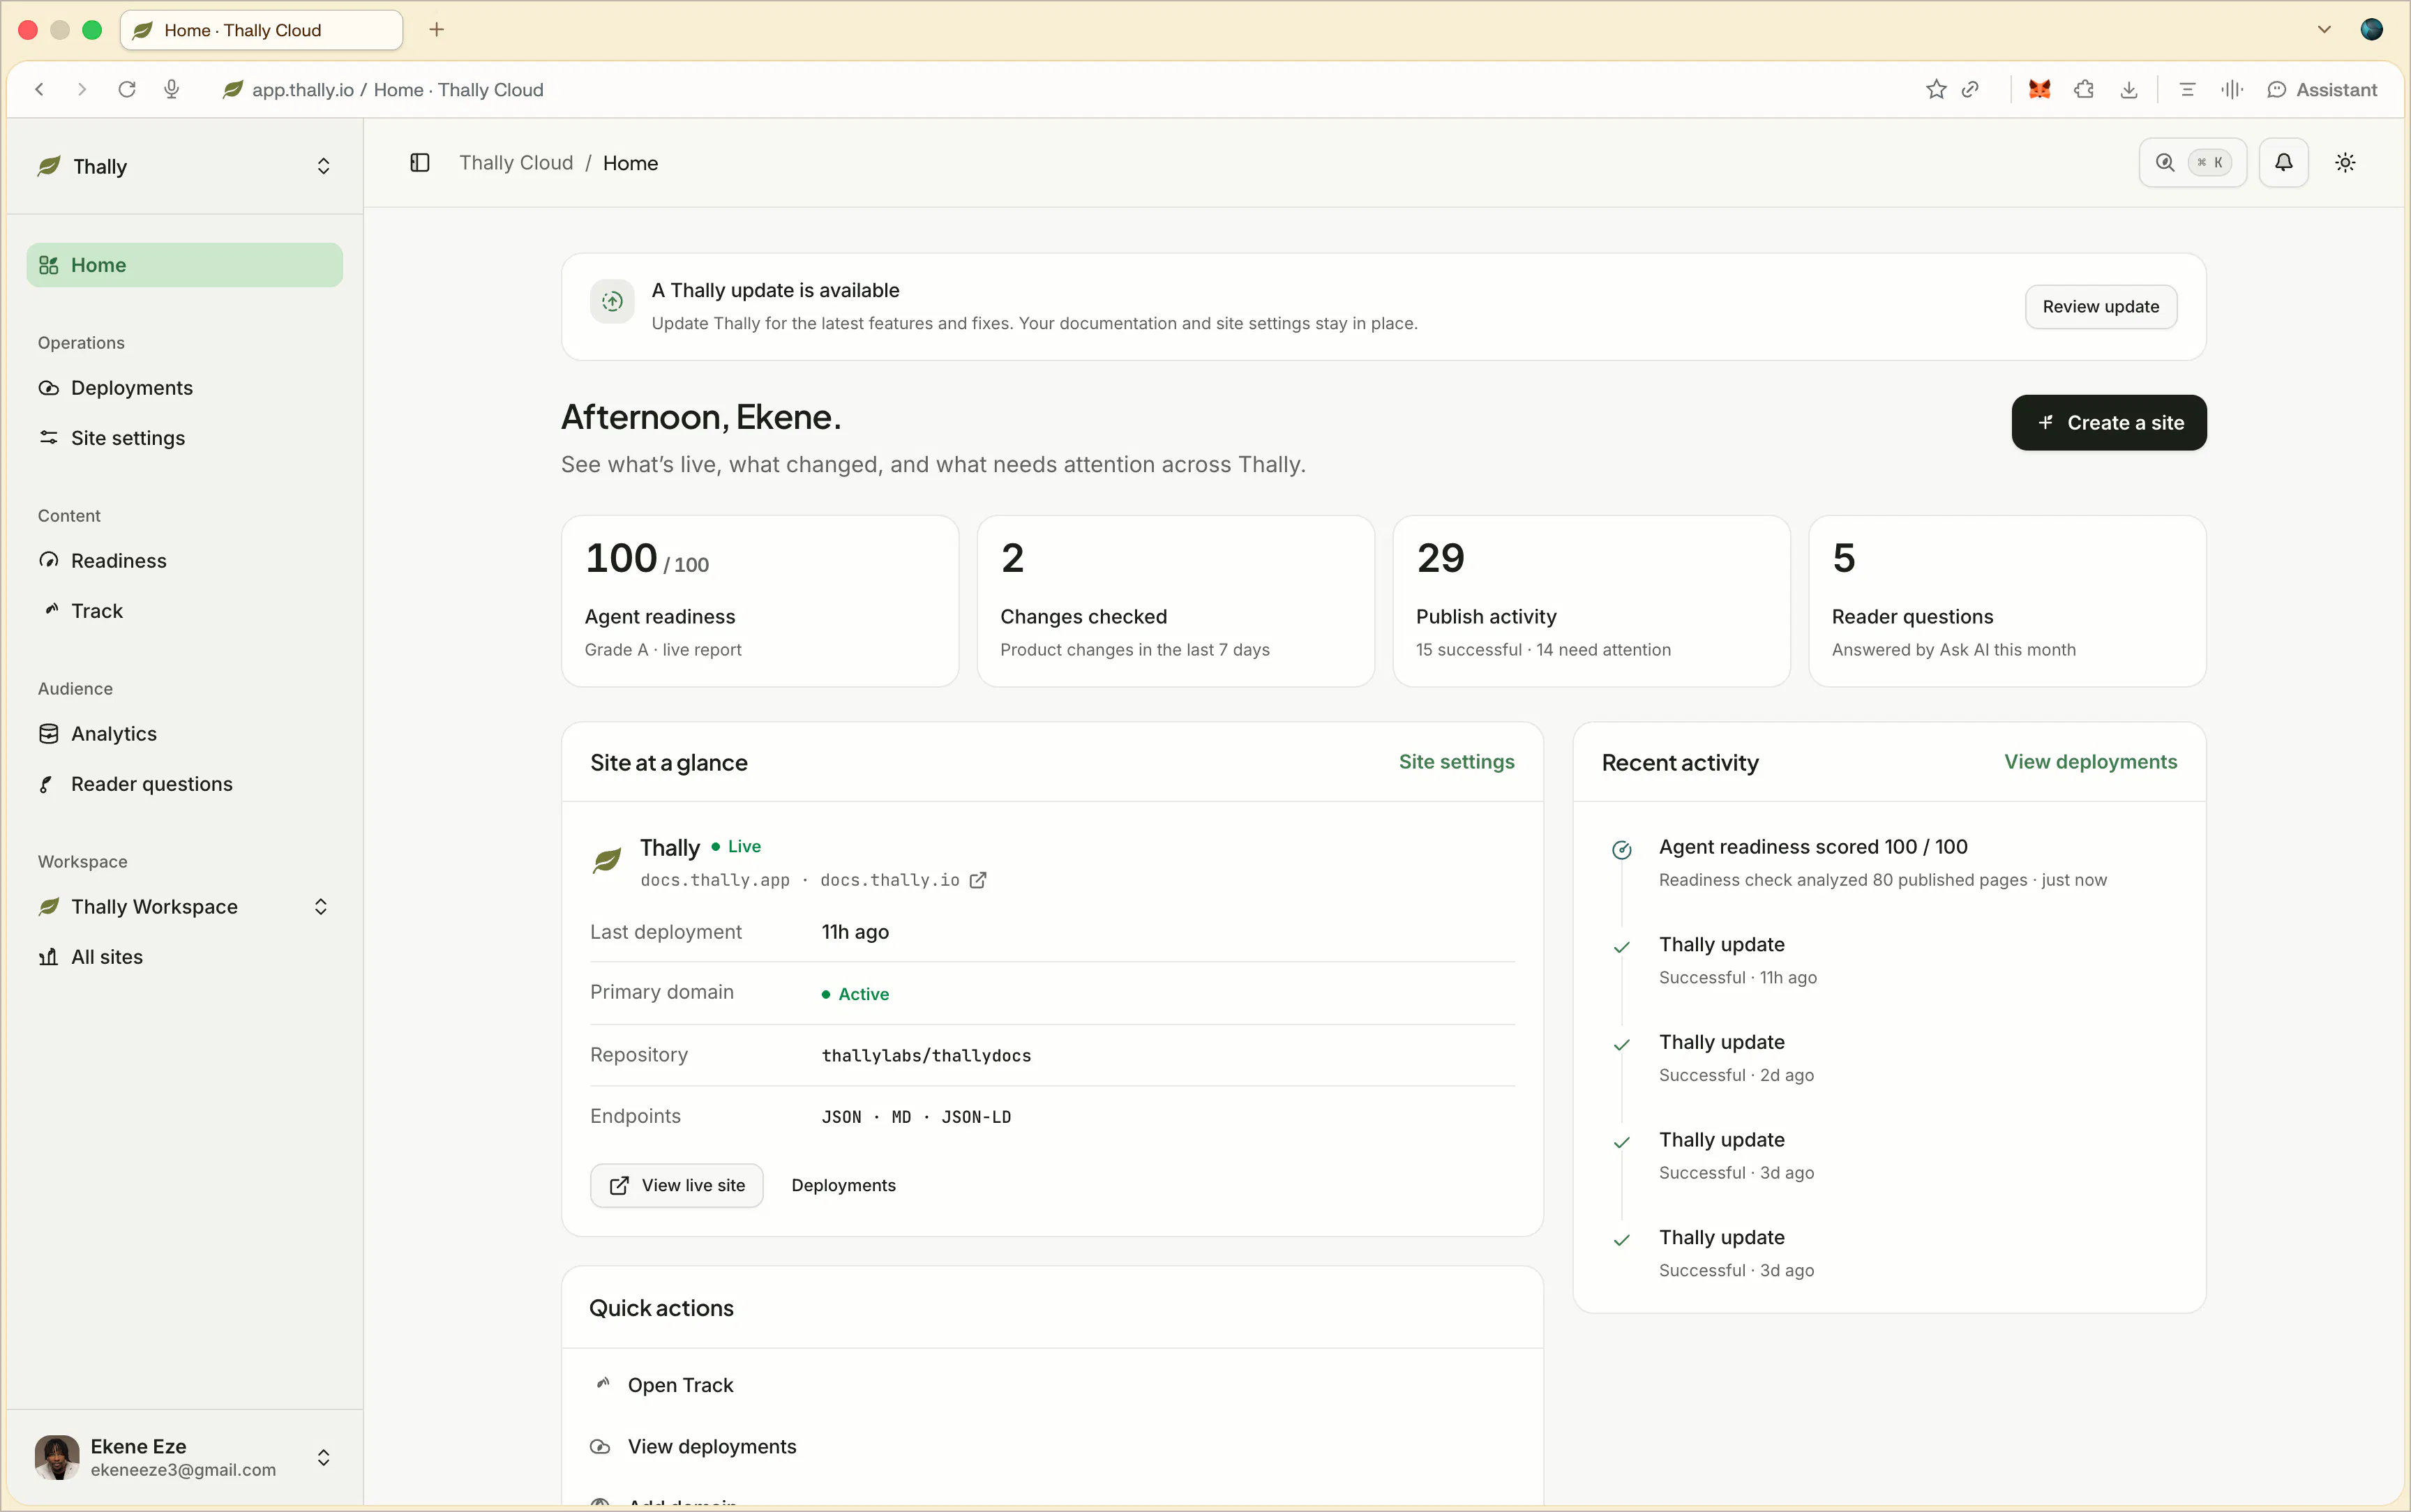Image resolution: width=2411 pixels, height=1512 pixels.
Task: Follow the View deployments link in Recent activity
Action: [2090, 762]
